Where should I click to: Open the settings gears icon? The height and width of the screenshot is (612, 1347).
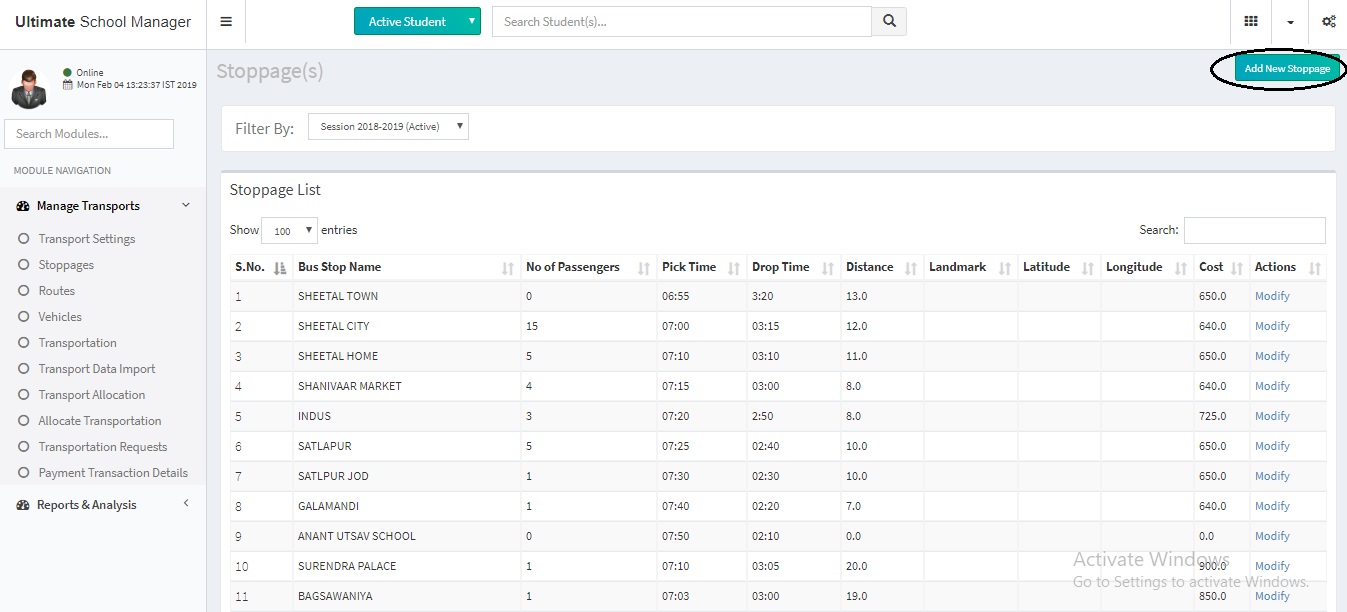pos(1329,21)
